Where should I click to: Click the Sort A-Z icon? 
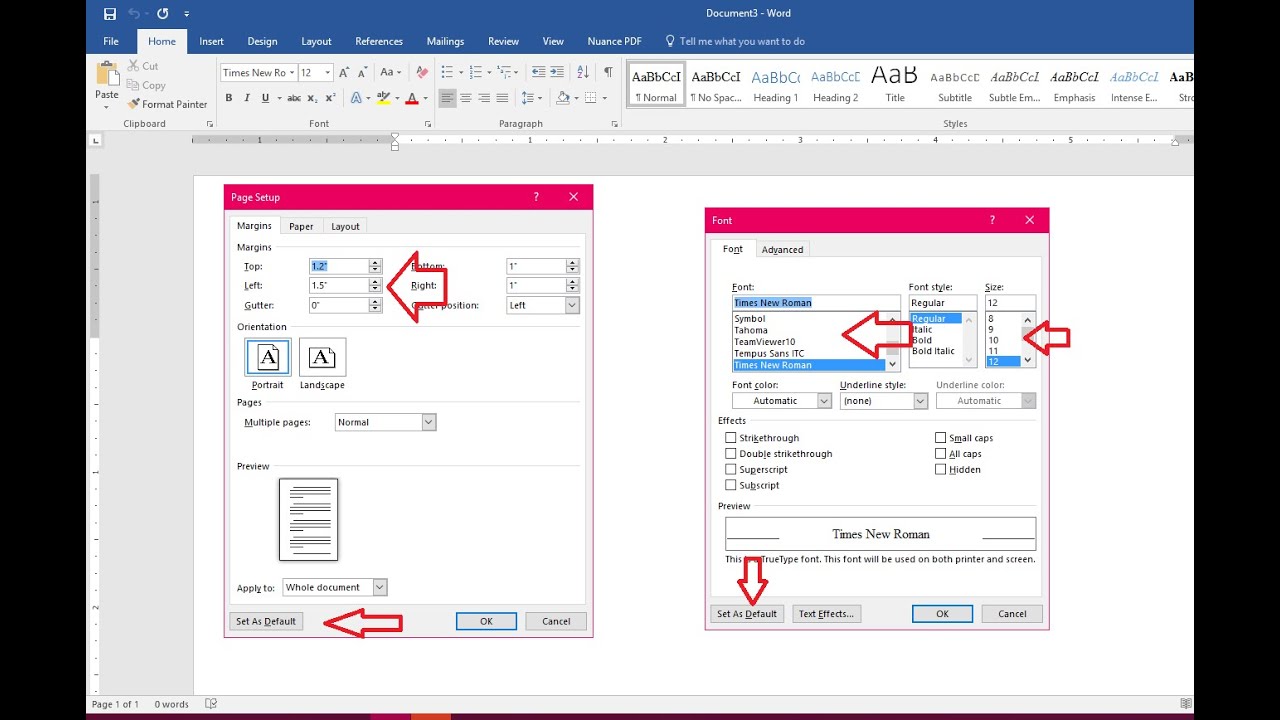click(583, 72)
